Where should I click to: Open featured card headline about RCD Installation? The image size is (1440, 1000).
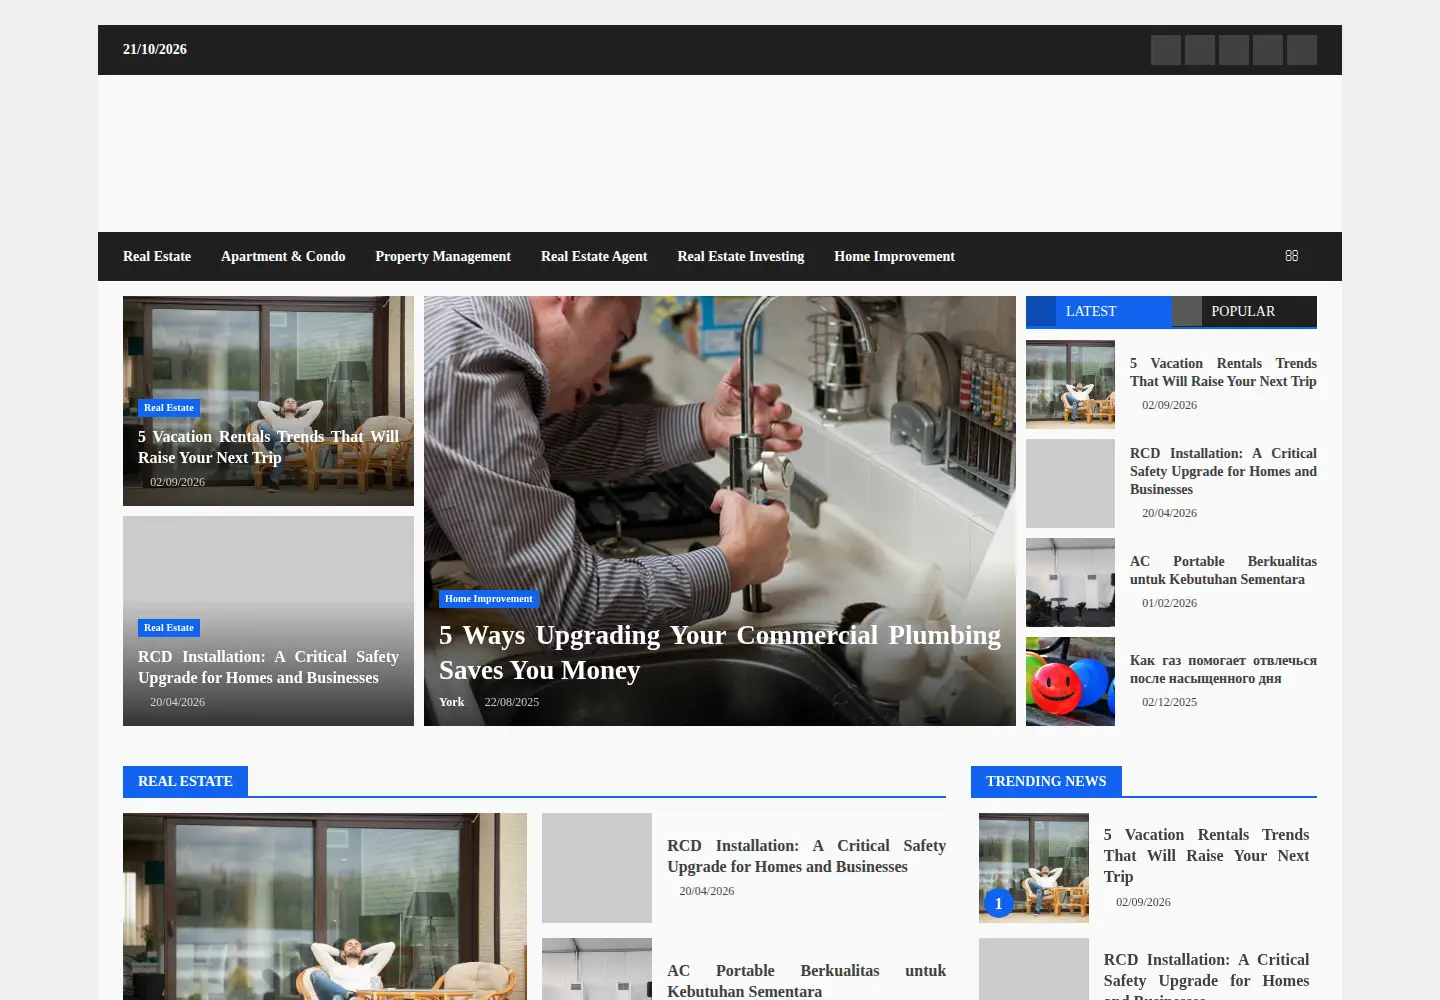tap(268, 667)
